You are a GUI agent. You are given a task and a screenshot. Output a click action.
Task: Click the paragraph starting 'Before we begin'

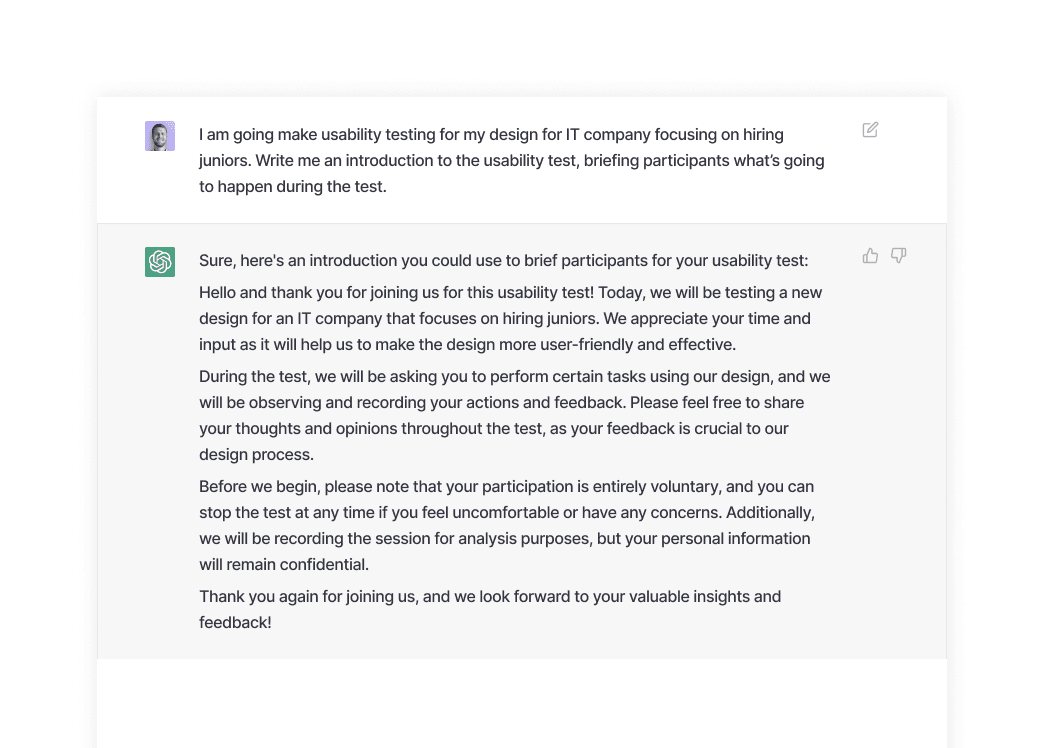(507, 526)
